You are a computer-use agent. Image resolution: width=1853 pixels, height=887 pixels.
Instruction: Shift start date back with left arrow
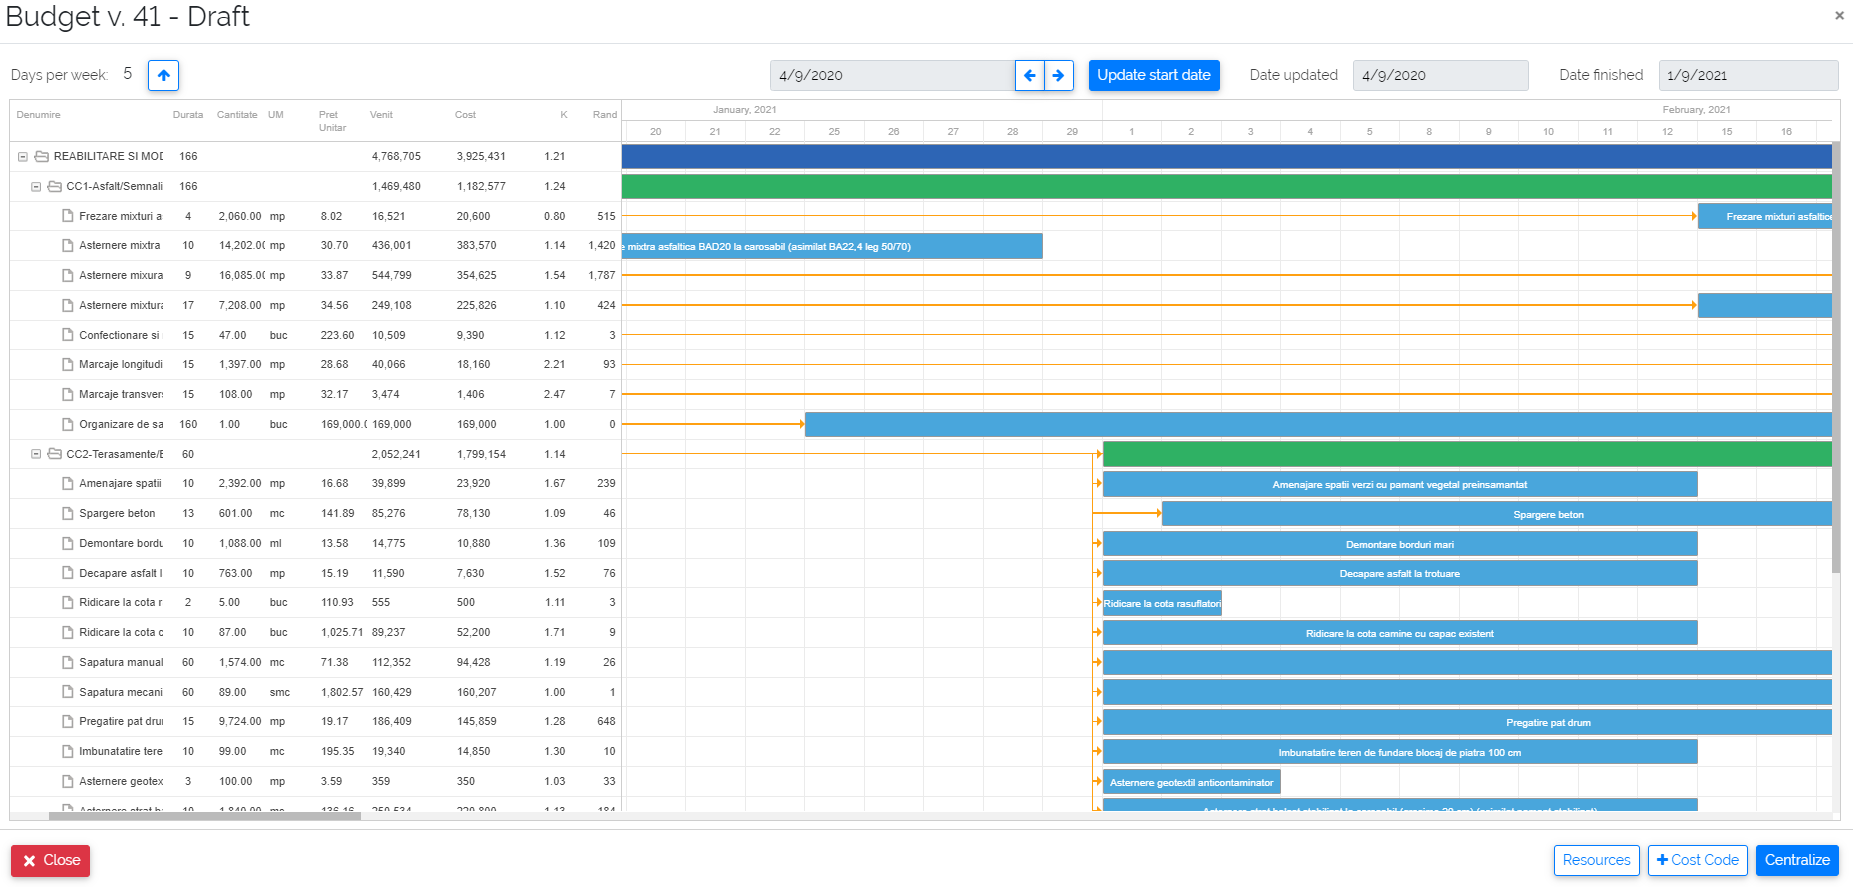pyautogui.click(x=1029, y=75)
